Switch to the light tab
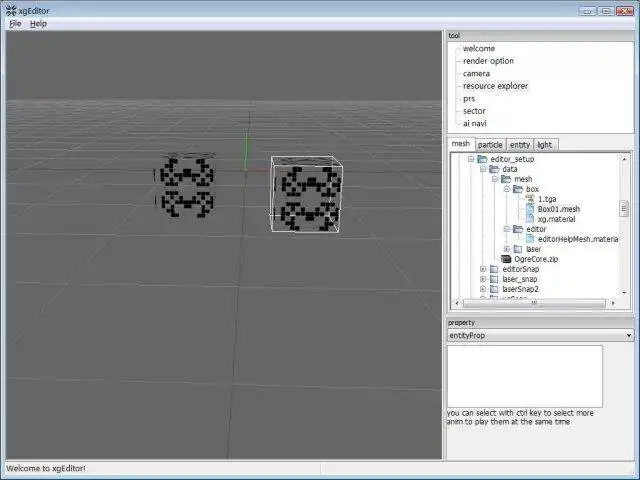This screenshot has width=640, height=480. click(545, 145)
